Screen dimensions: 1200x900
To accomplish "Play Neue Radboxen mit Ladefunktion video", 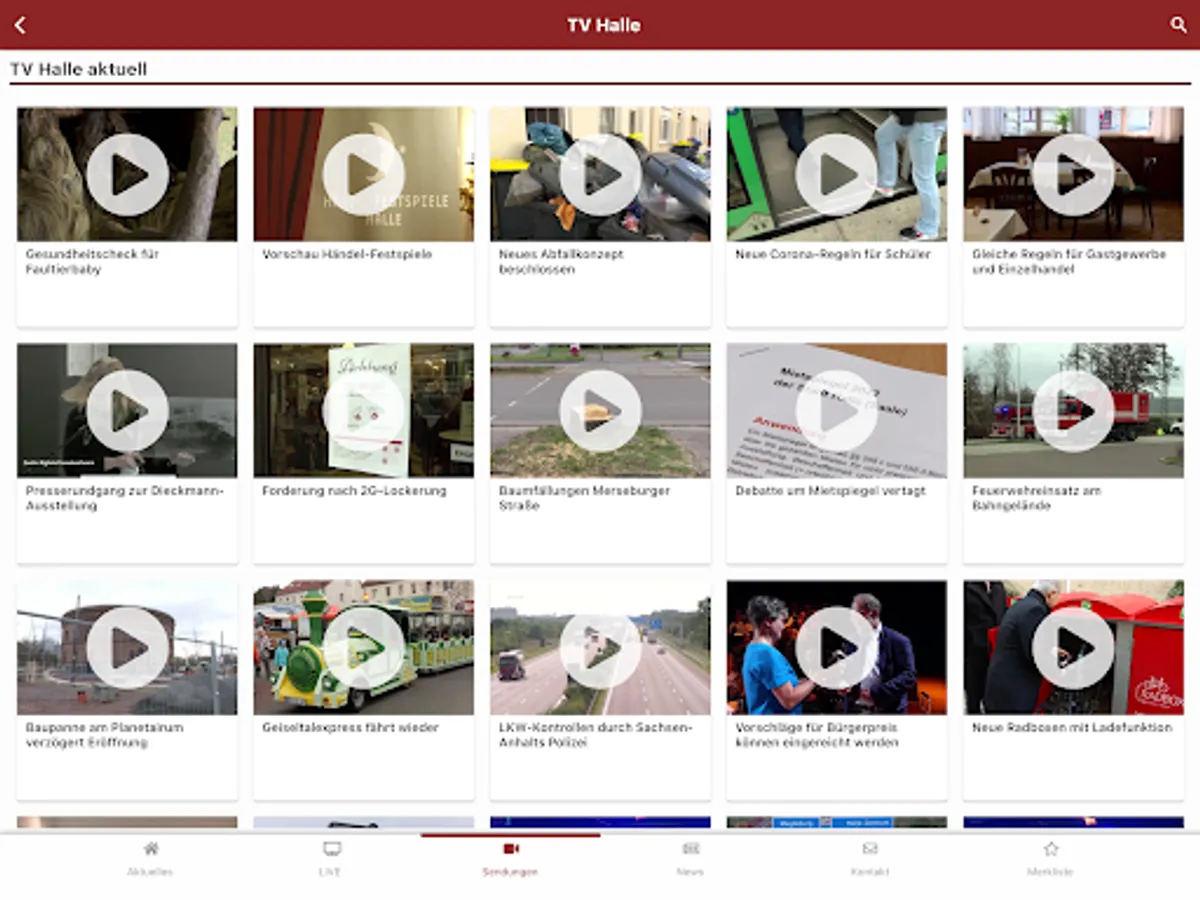I will coord(1073,648).
